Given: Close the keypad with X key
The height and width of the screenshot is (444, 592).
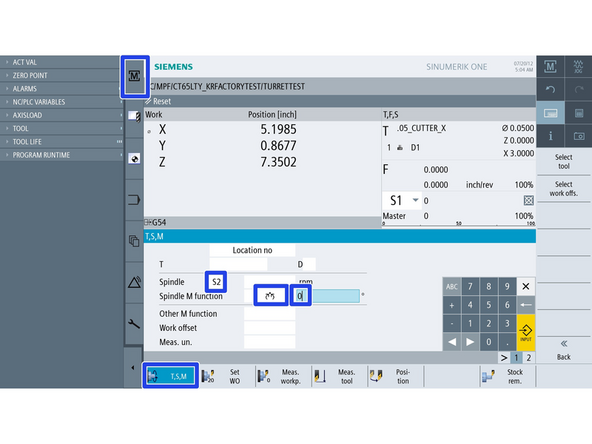Looking at the screenshot, I should (526, 287).
